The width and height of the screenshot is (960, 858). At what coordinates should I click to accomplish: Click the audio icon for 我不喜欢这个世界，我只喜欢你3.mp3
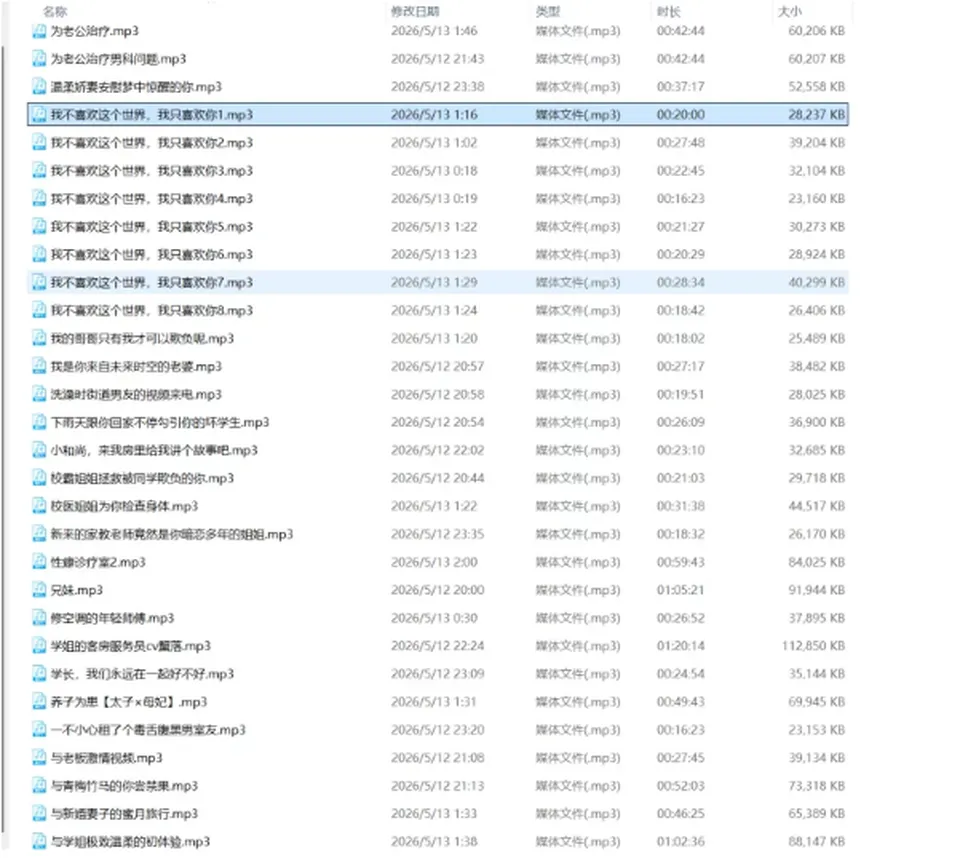click(x=39, y=170)
